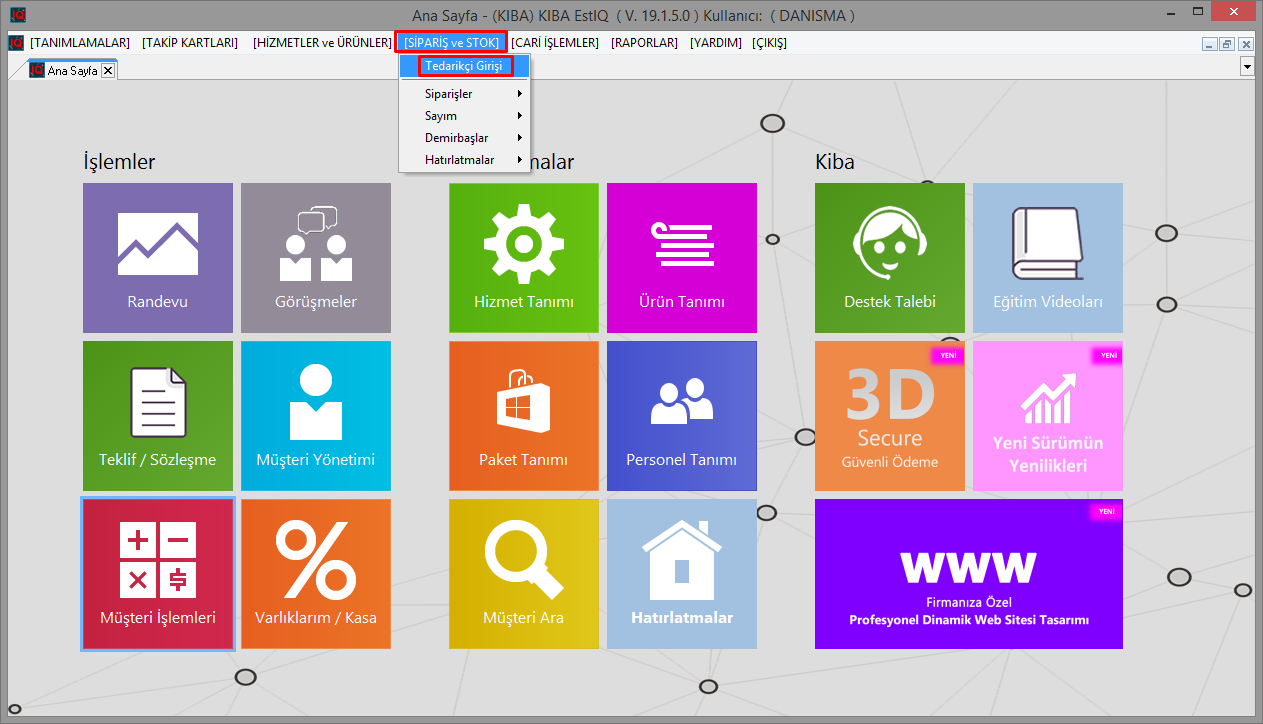The height and width of the screenshot is (724, 1263).
Task: Open the Randevu appointment tile
Action: tap(158, 257)
